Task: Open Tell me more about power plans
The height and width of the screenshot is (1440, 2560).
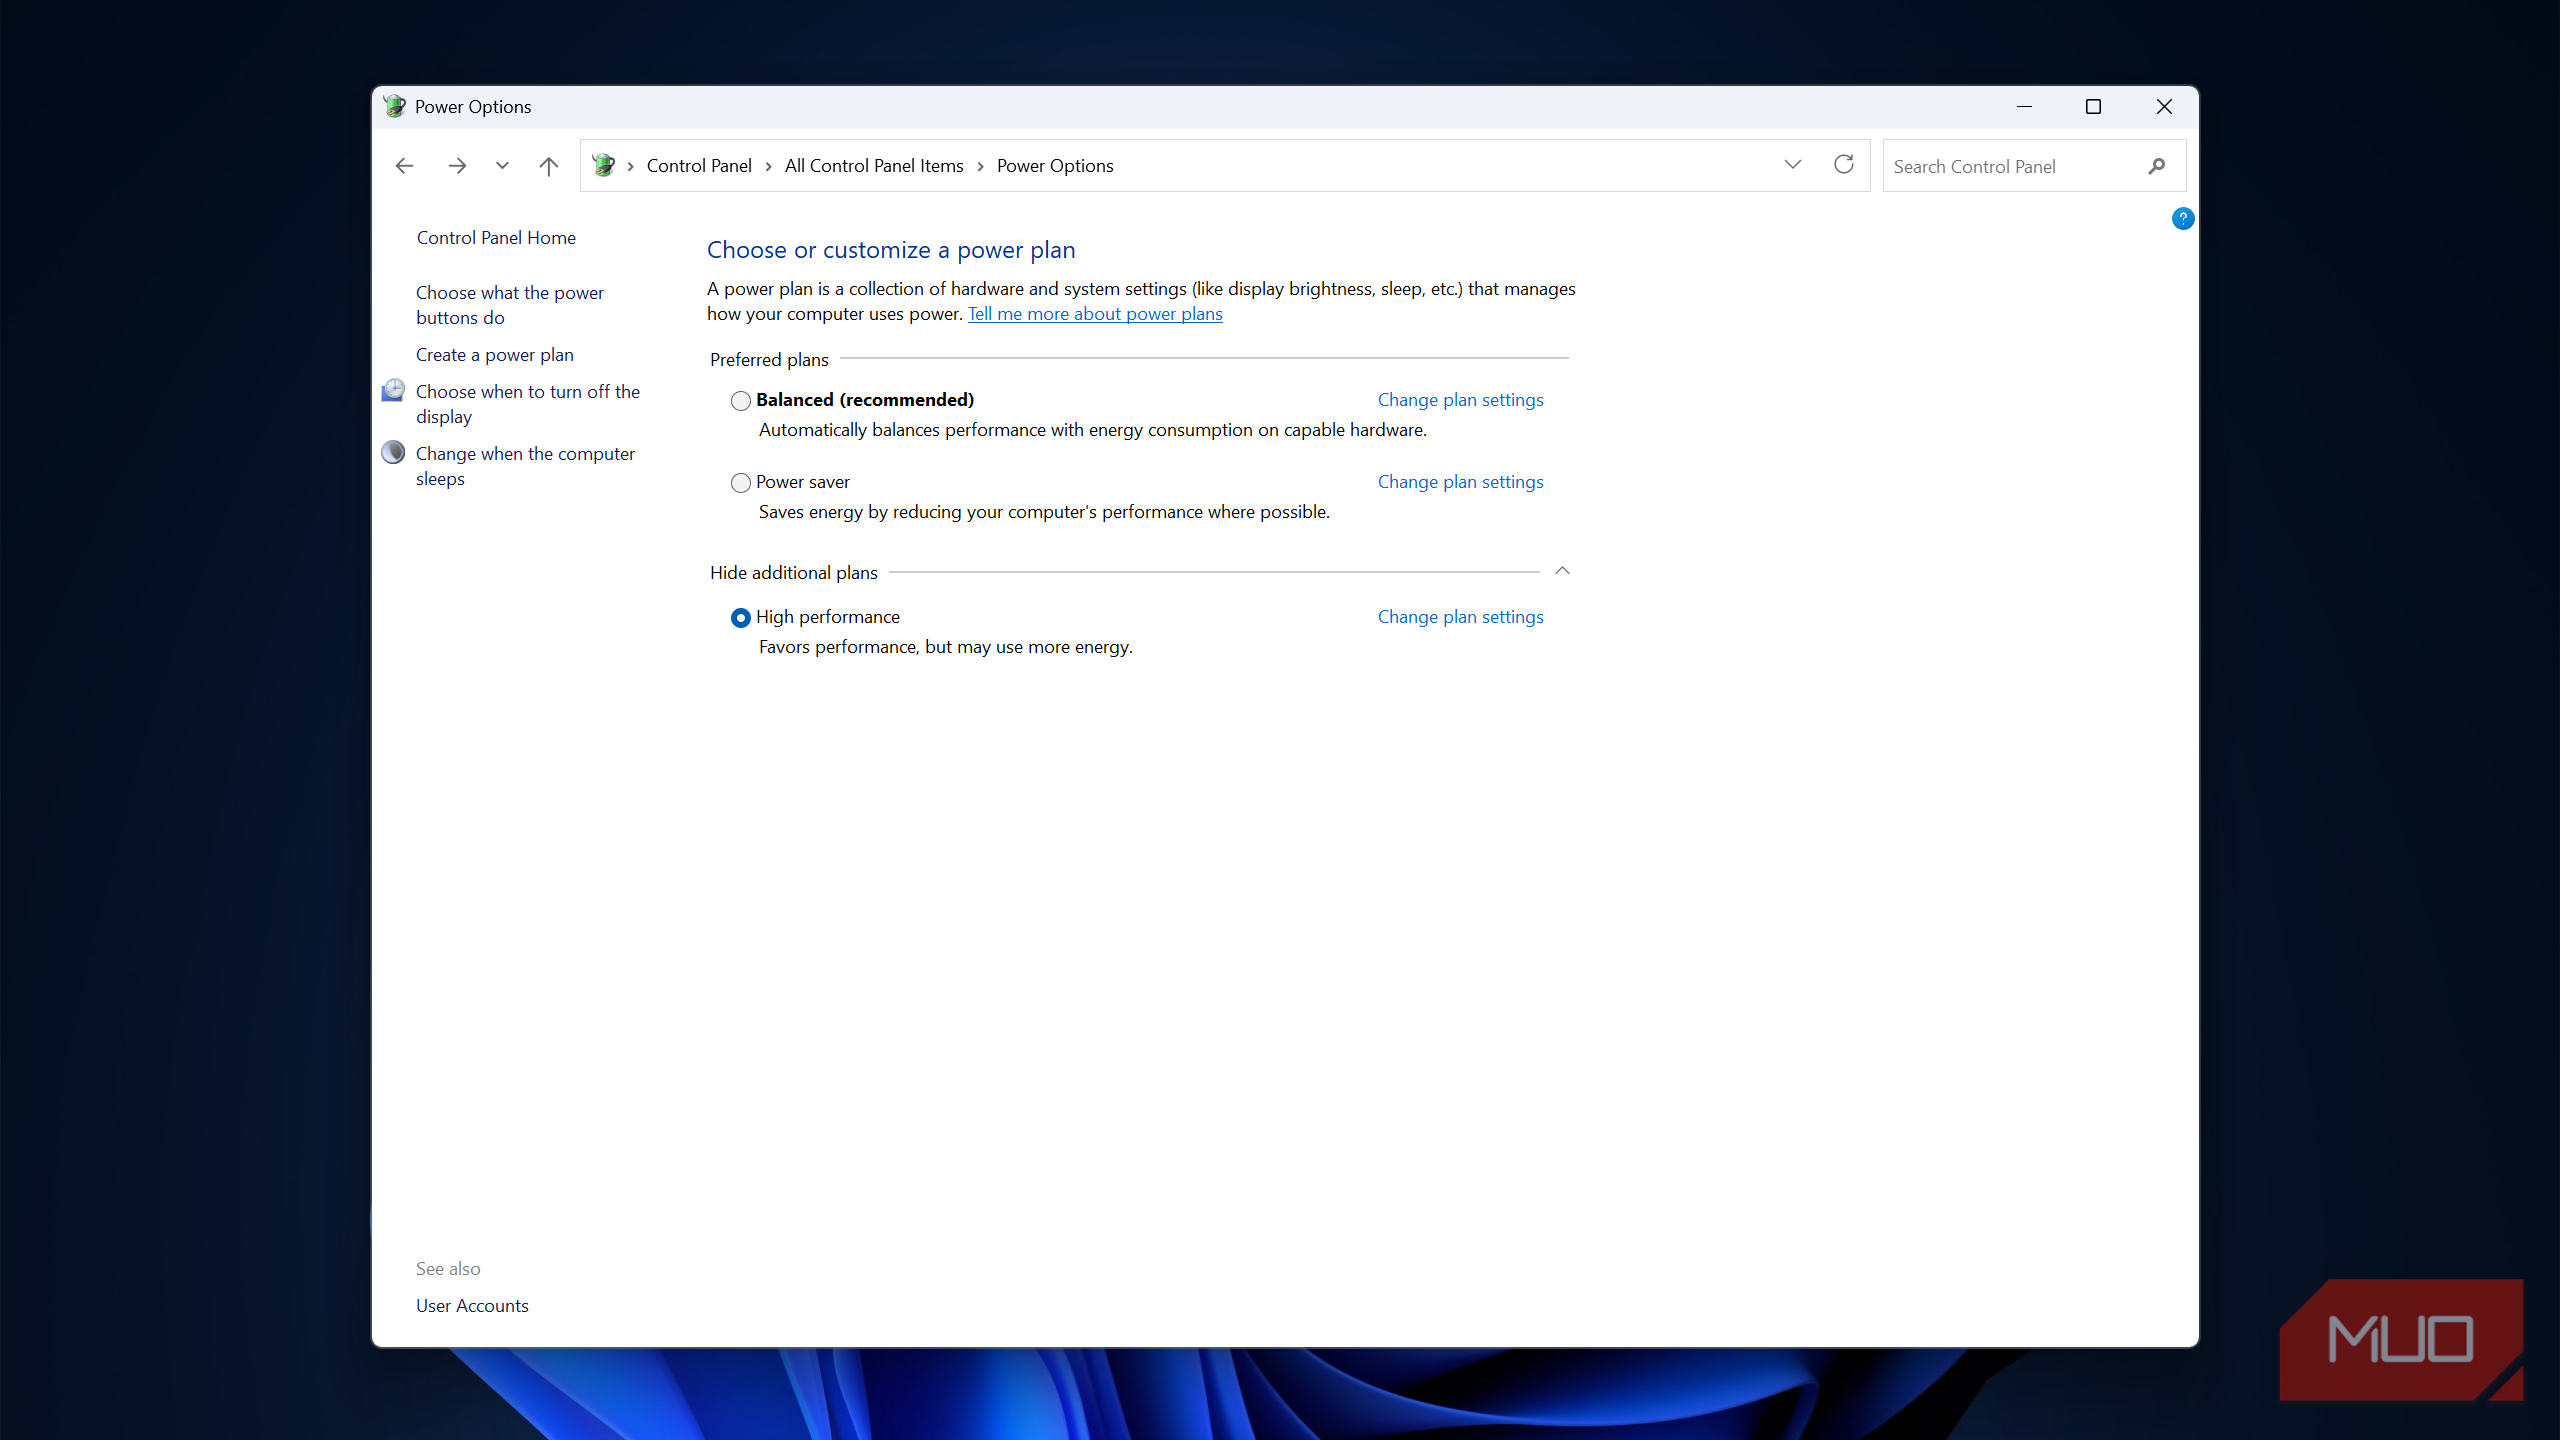Action: [x=1095, y=314]
